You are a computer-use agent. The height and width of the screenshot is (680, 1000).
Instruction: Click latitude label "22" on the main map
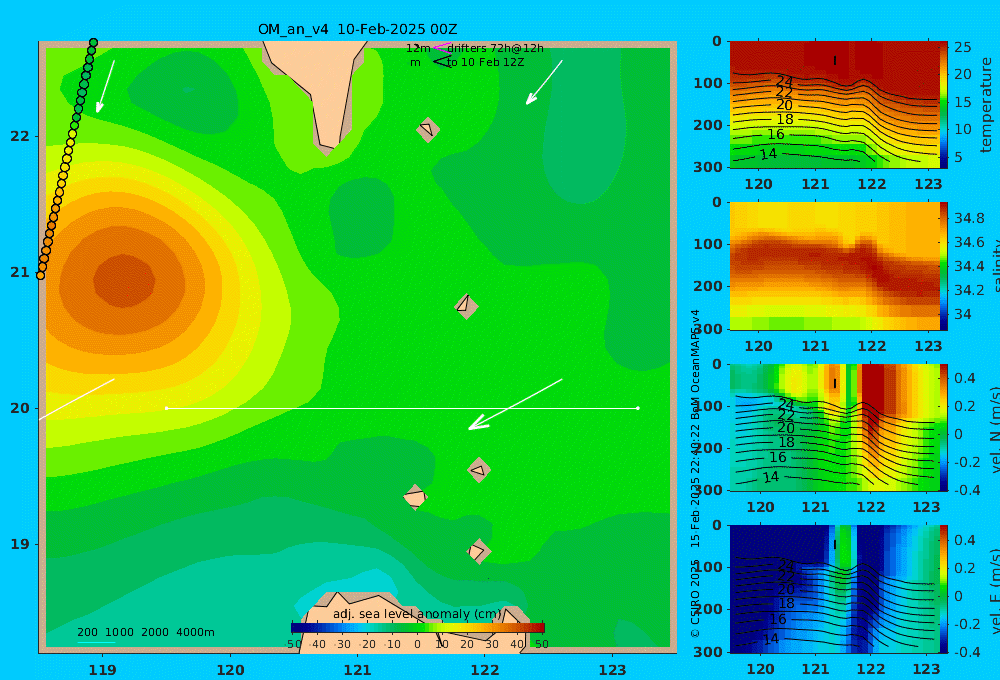(20, 136)
